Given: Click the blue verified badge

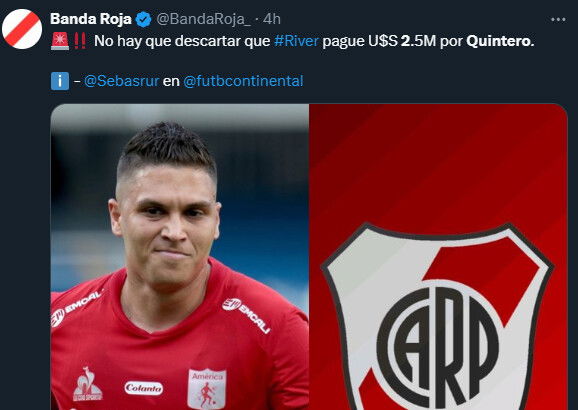Looking at the screenshot, I should pyautogui.click(x=143, y=19).
